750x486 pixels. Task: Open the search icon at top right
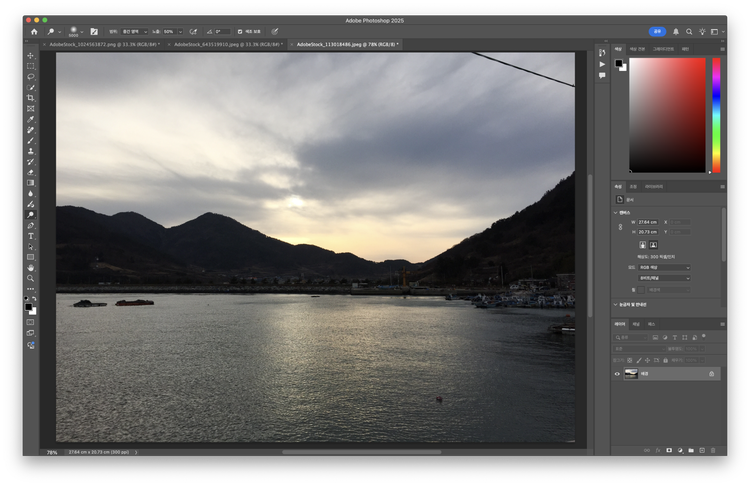pyautogui.click(x=689, y=32)
